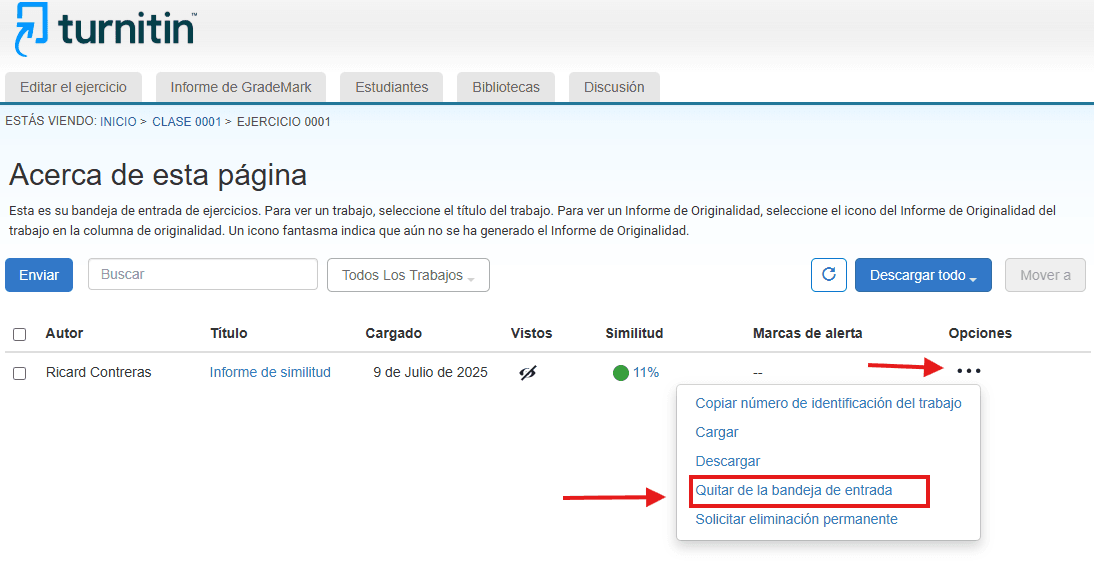Viewport: 1094px width, 570px height.
Task: Focus the Buscar search field
Action: tap(202, 274)
